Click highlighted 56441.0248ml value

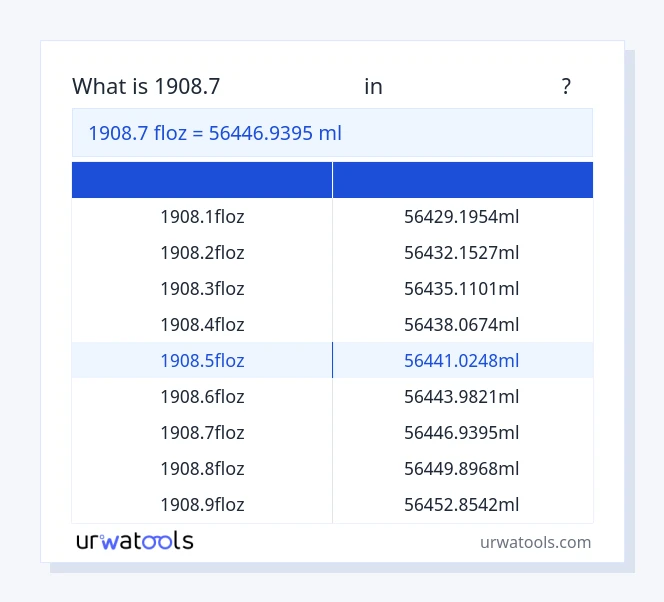coord(462,361)
